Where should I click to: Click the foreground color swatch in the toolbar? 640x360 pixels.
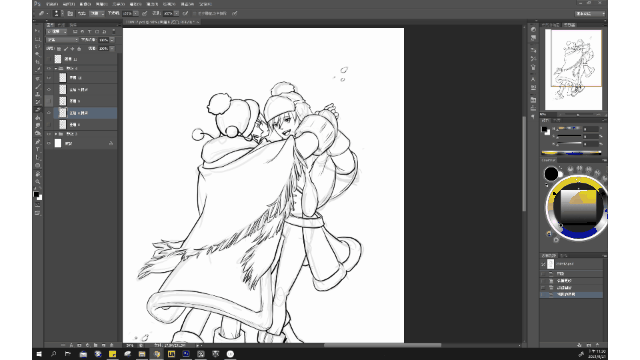coord(36,194)
